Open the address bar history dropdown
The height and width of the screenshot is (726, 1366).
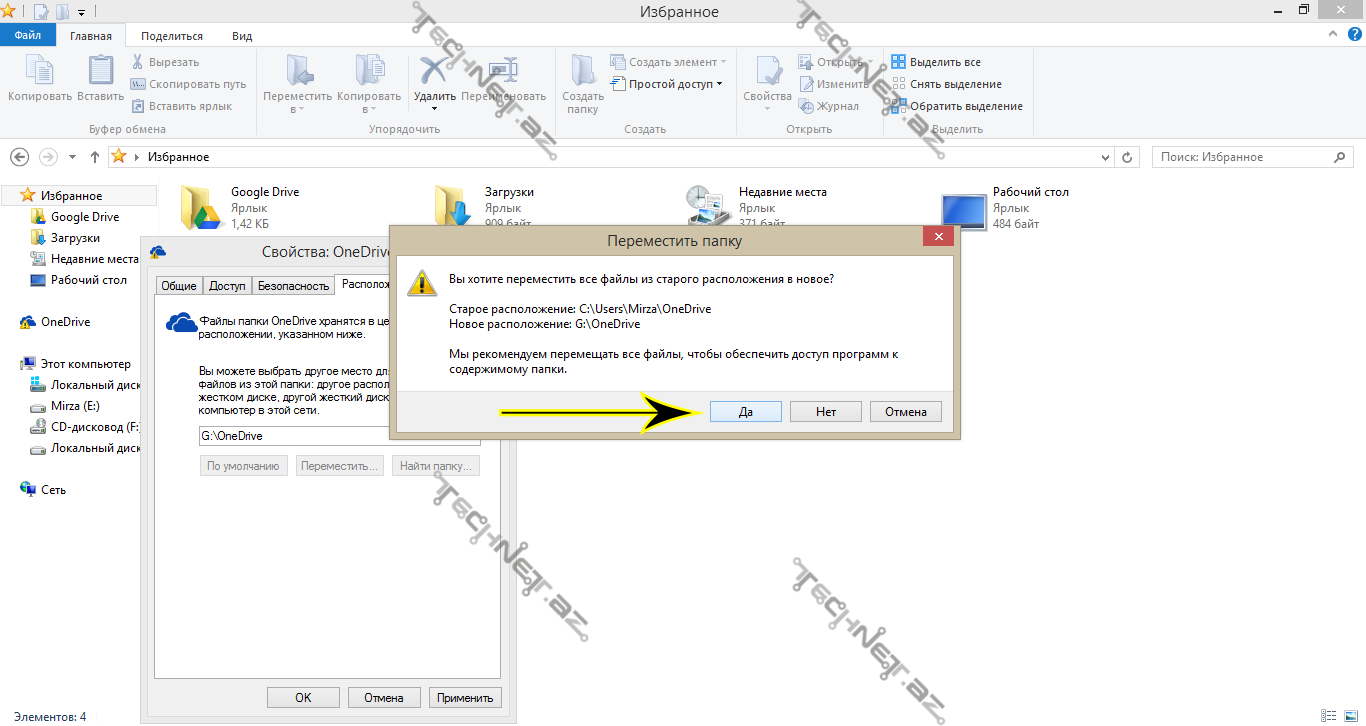point(1105,157)
